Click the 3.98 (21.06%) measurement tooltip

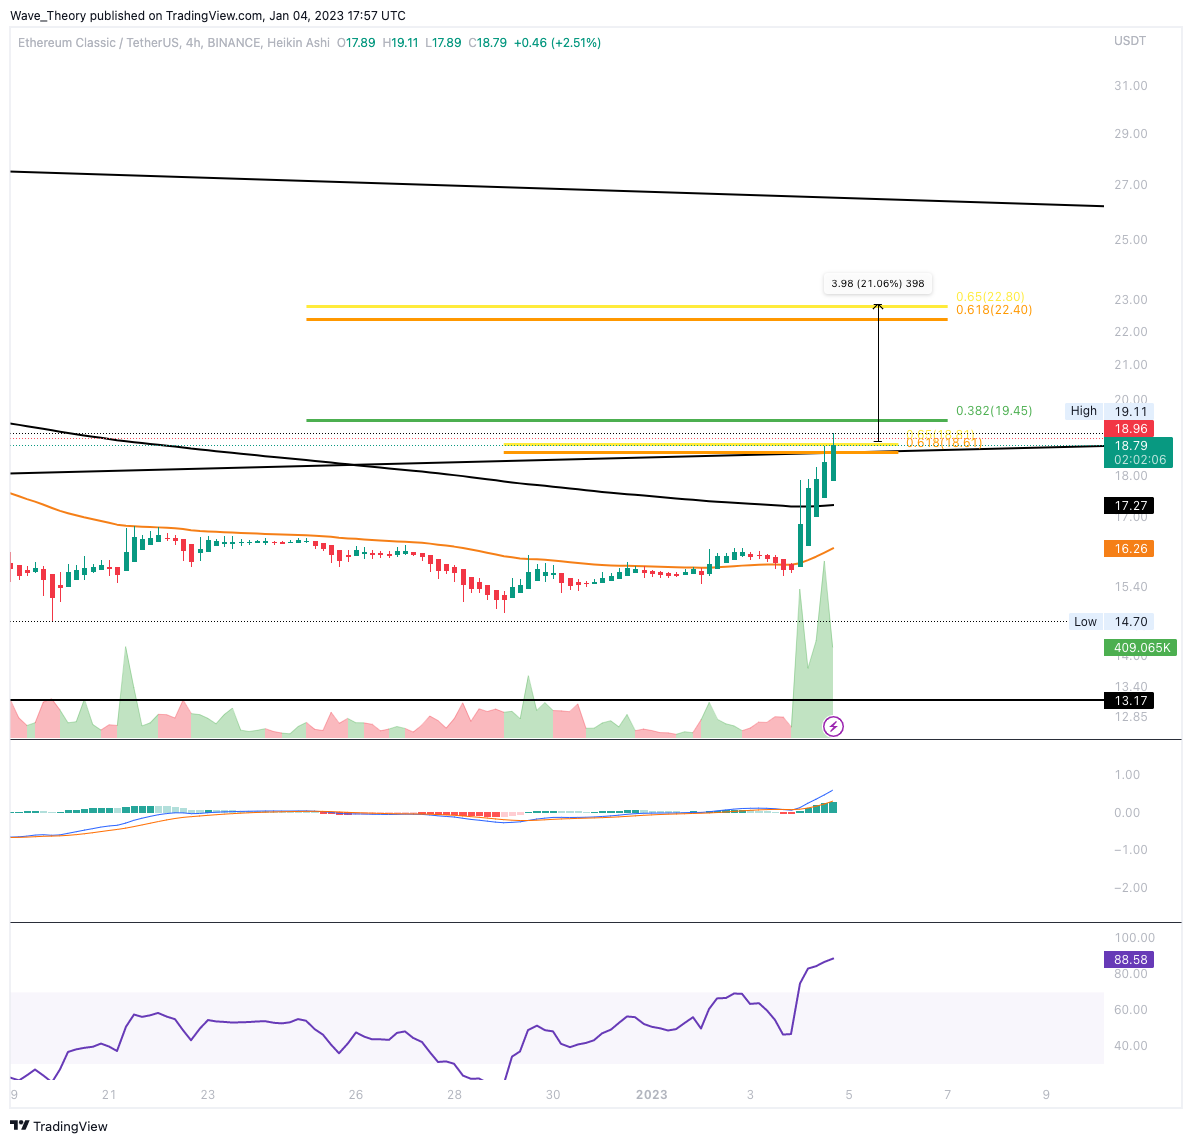coord(878,283)
